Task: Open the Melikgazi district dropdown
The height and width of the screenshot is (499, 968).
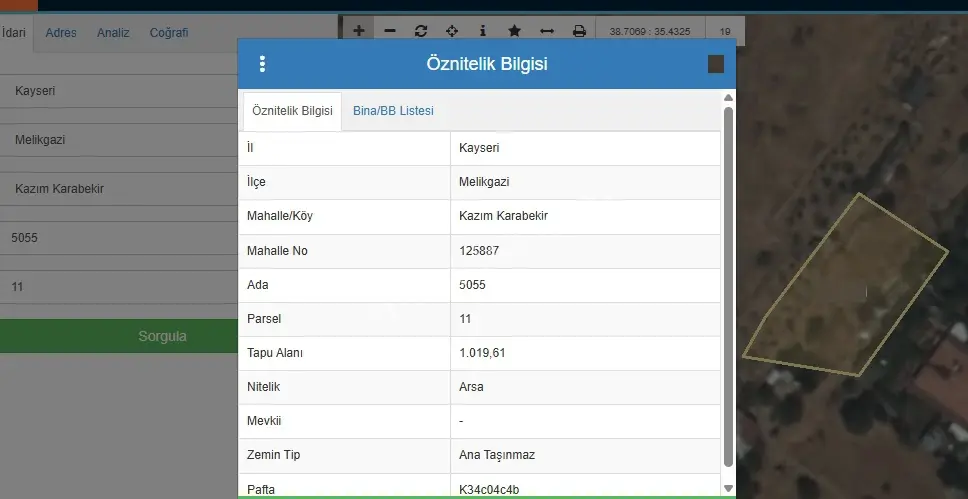Action: [119, 140]
